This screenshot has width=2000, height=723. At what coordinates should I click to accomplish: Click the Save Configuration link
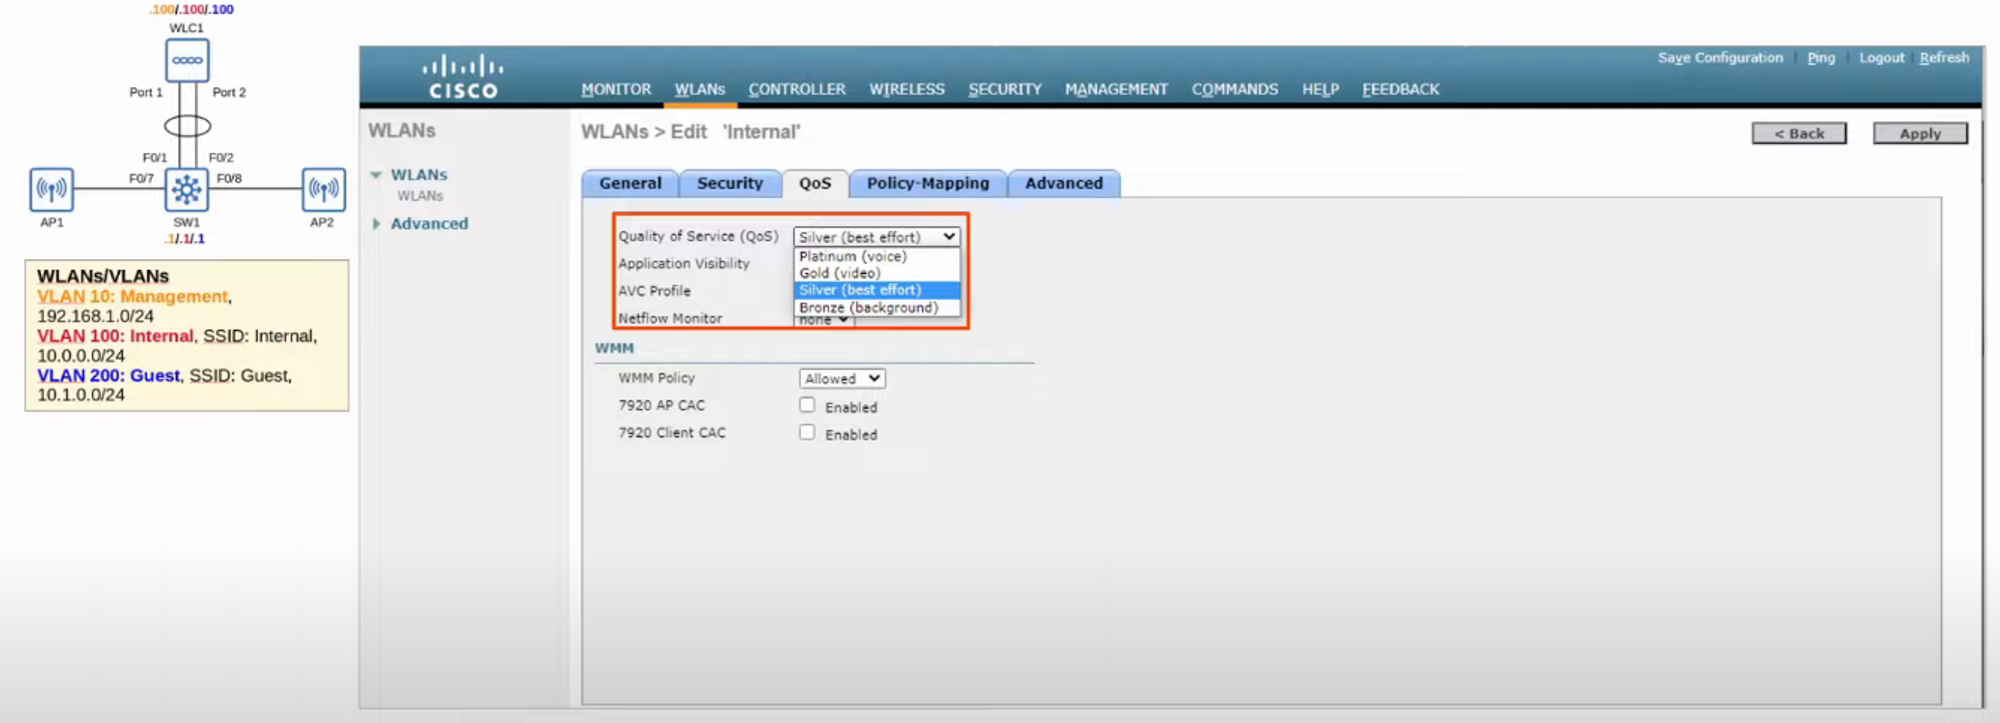tap(1720, 58)
